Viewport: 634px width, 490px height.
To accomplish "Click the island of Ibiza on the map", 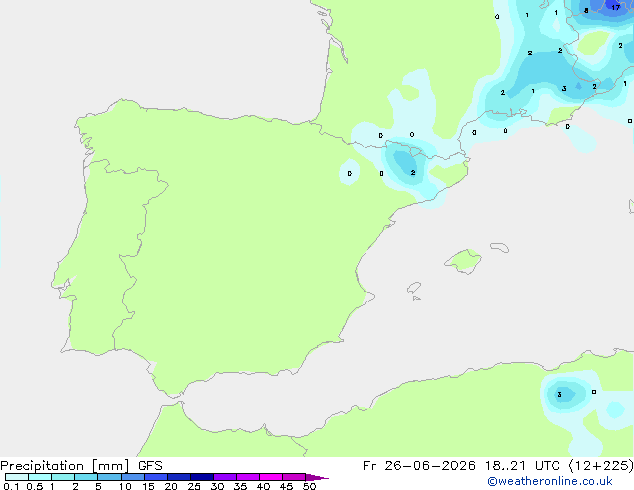I will tap(414, 288).
